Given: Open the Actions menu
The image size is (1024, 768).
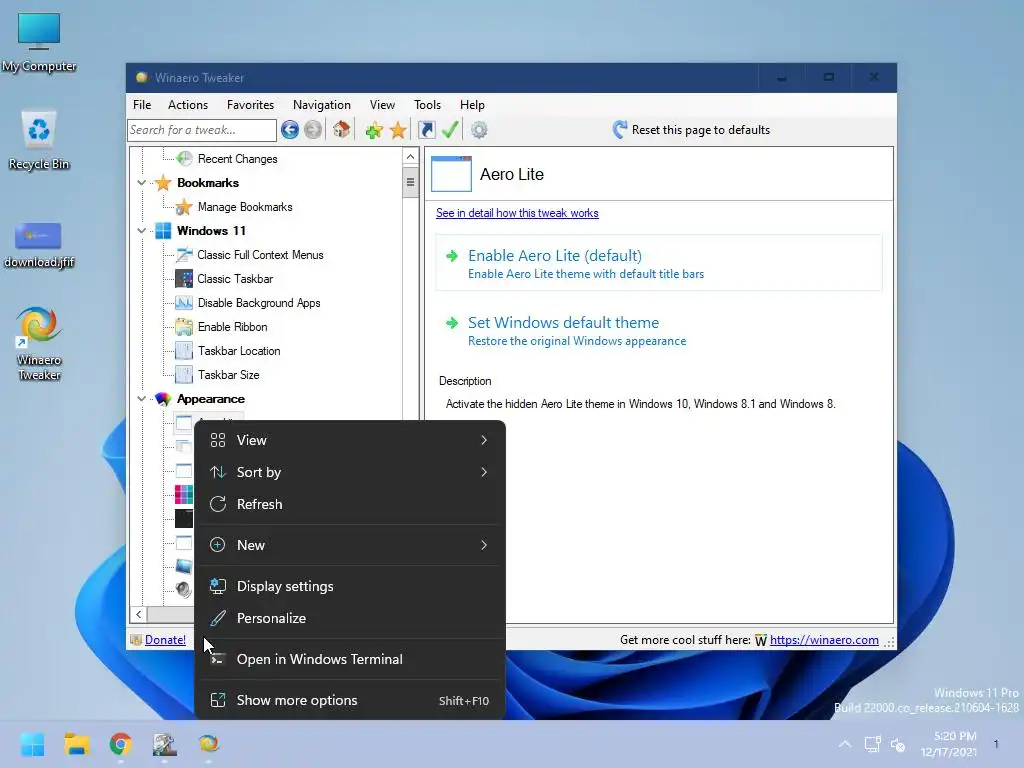Looking at the screenshot, I should (x=188, y=104).
